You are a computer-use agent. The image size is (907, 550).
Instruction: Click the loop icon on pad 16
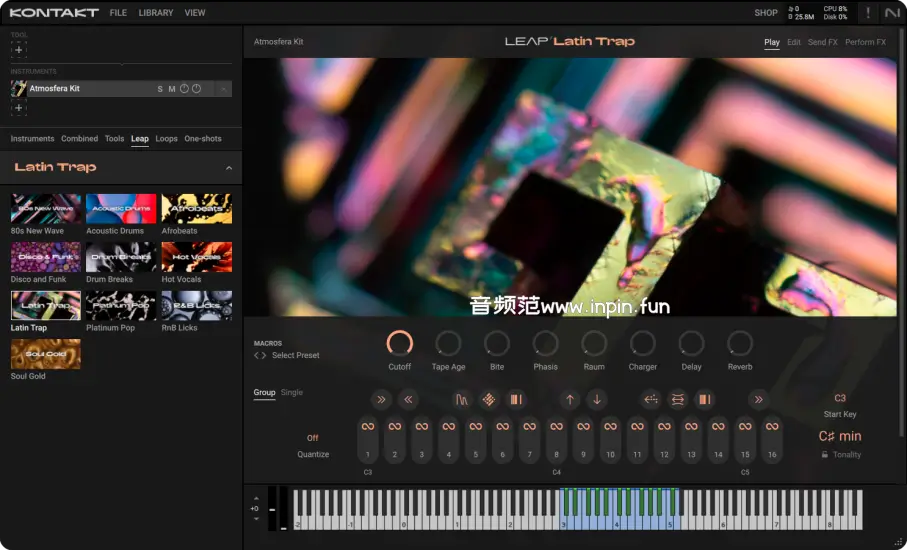(772, 427)
